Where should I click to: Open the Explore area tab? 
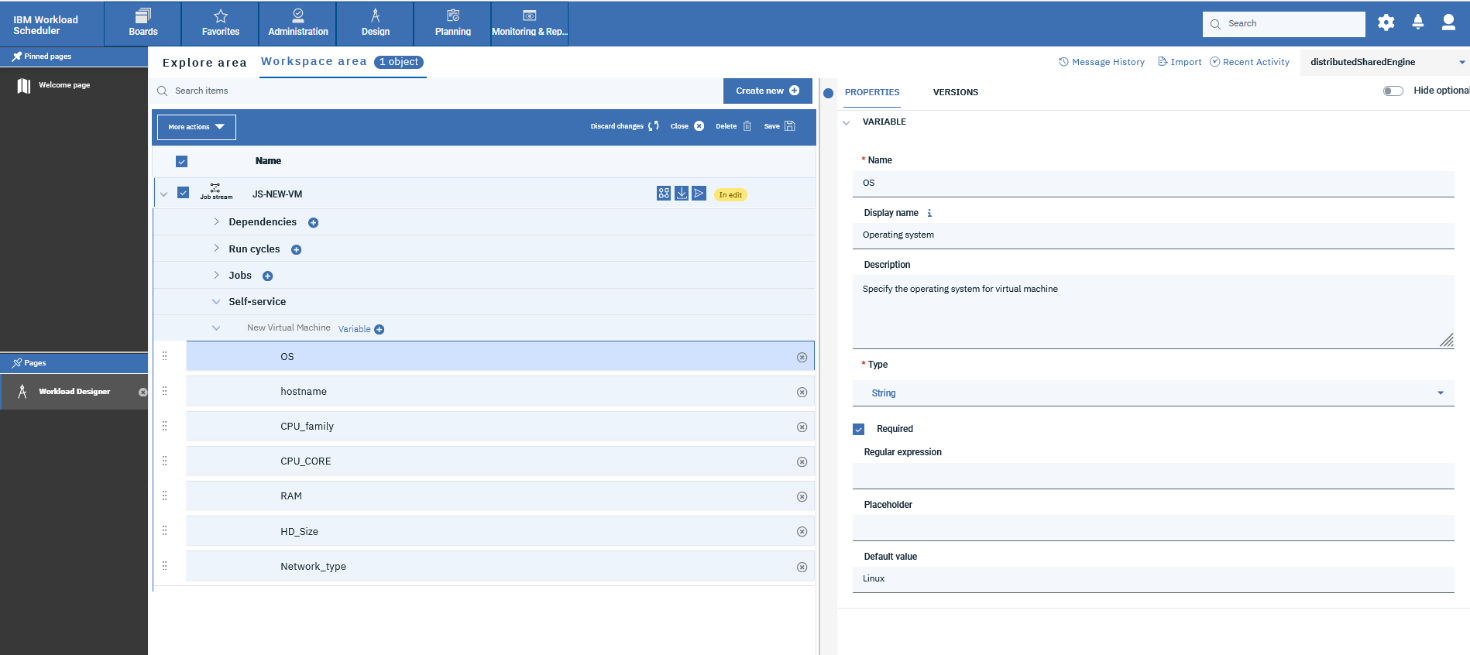204,63
